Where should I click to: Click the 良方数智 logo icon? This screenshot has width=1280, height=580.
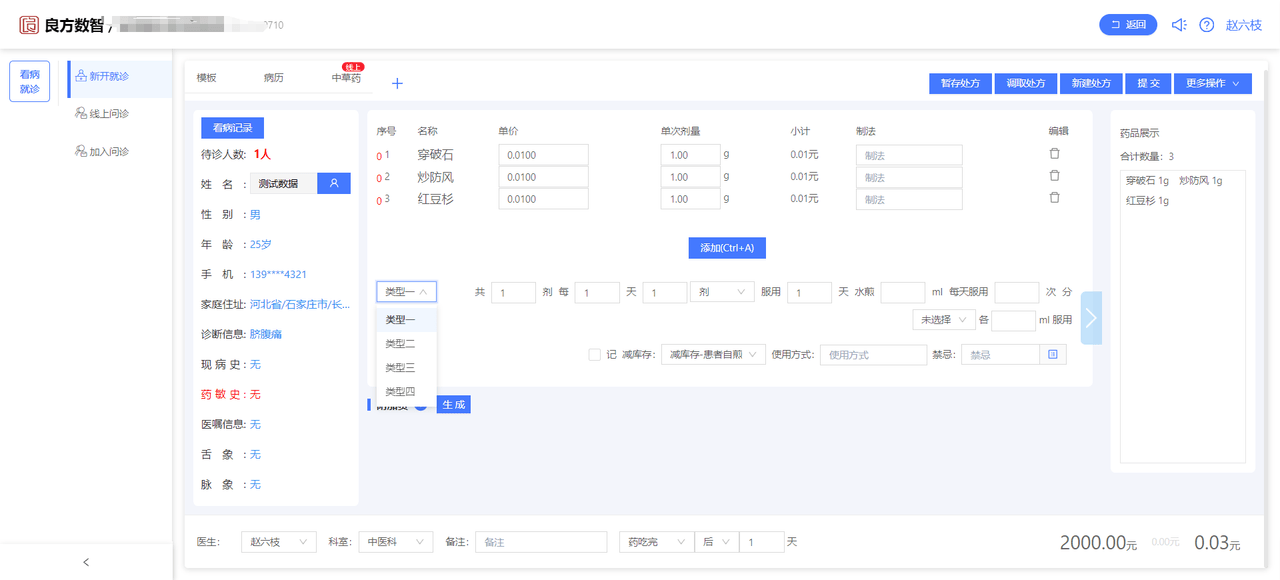29,25
